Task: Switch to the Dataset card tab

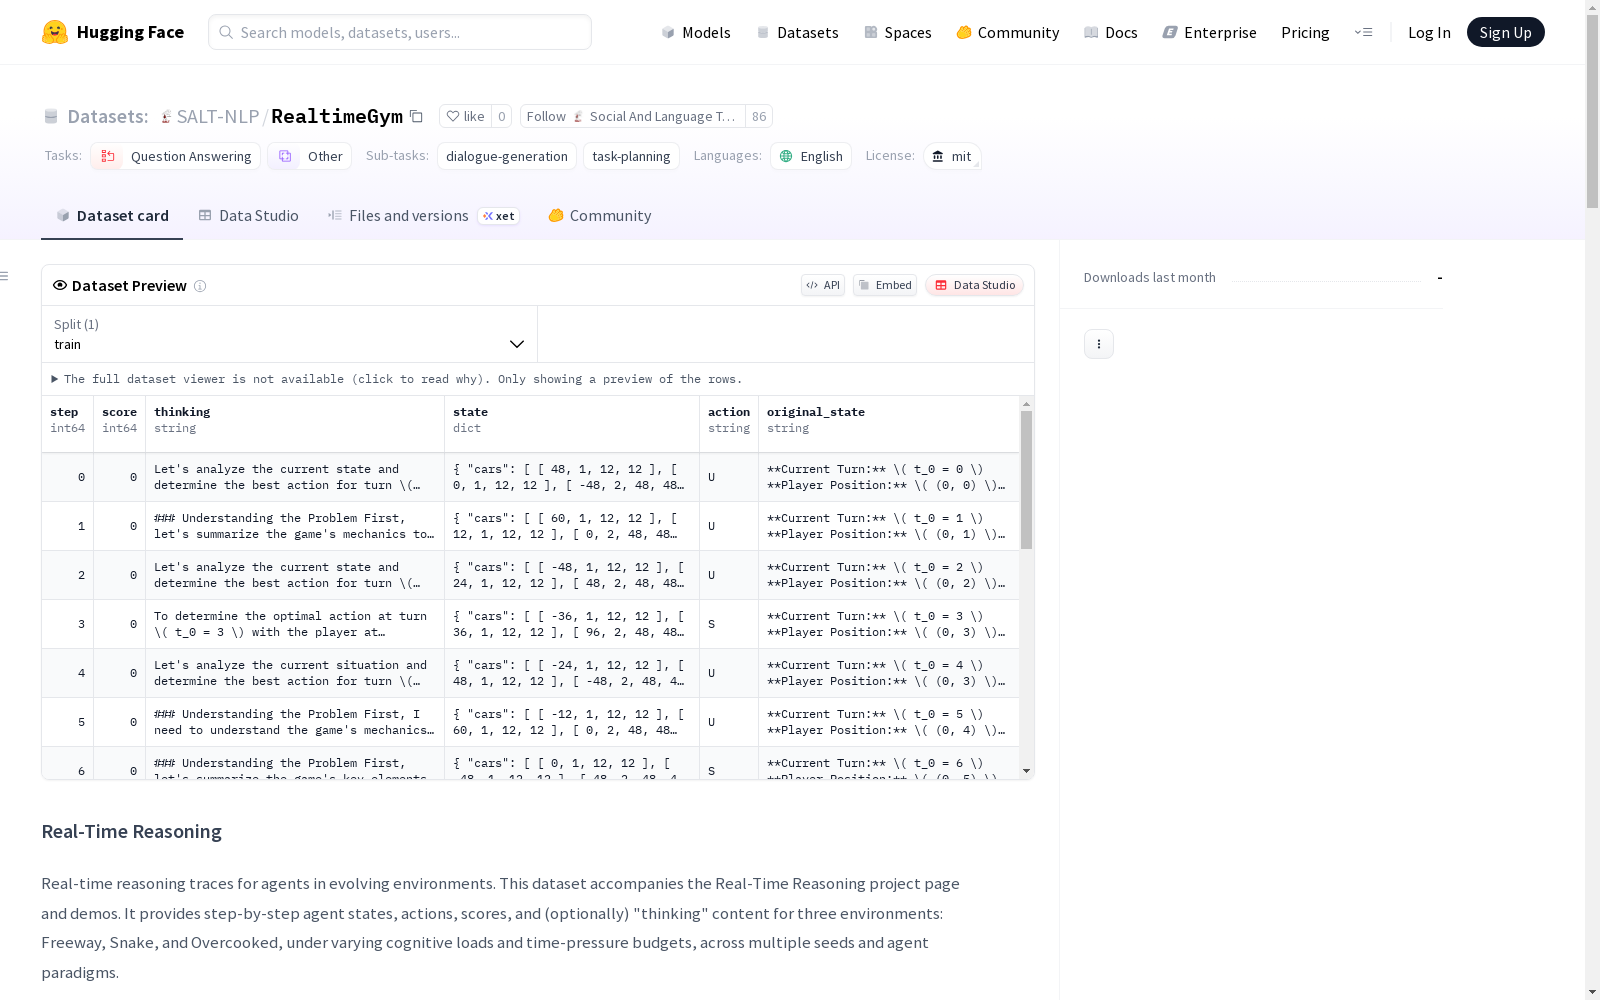Action: pyautogui.click(x=112, y=216)
